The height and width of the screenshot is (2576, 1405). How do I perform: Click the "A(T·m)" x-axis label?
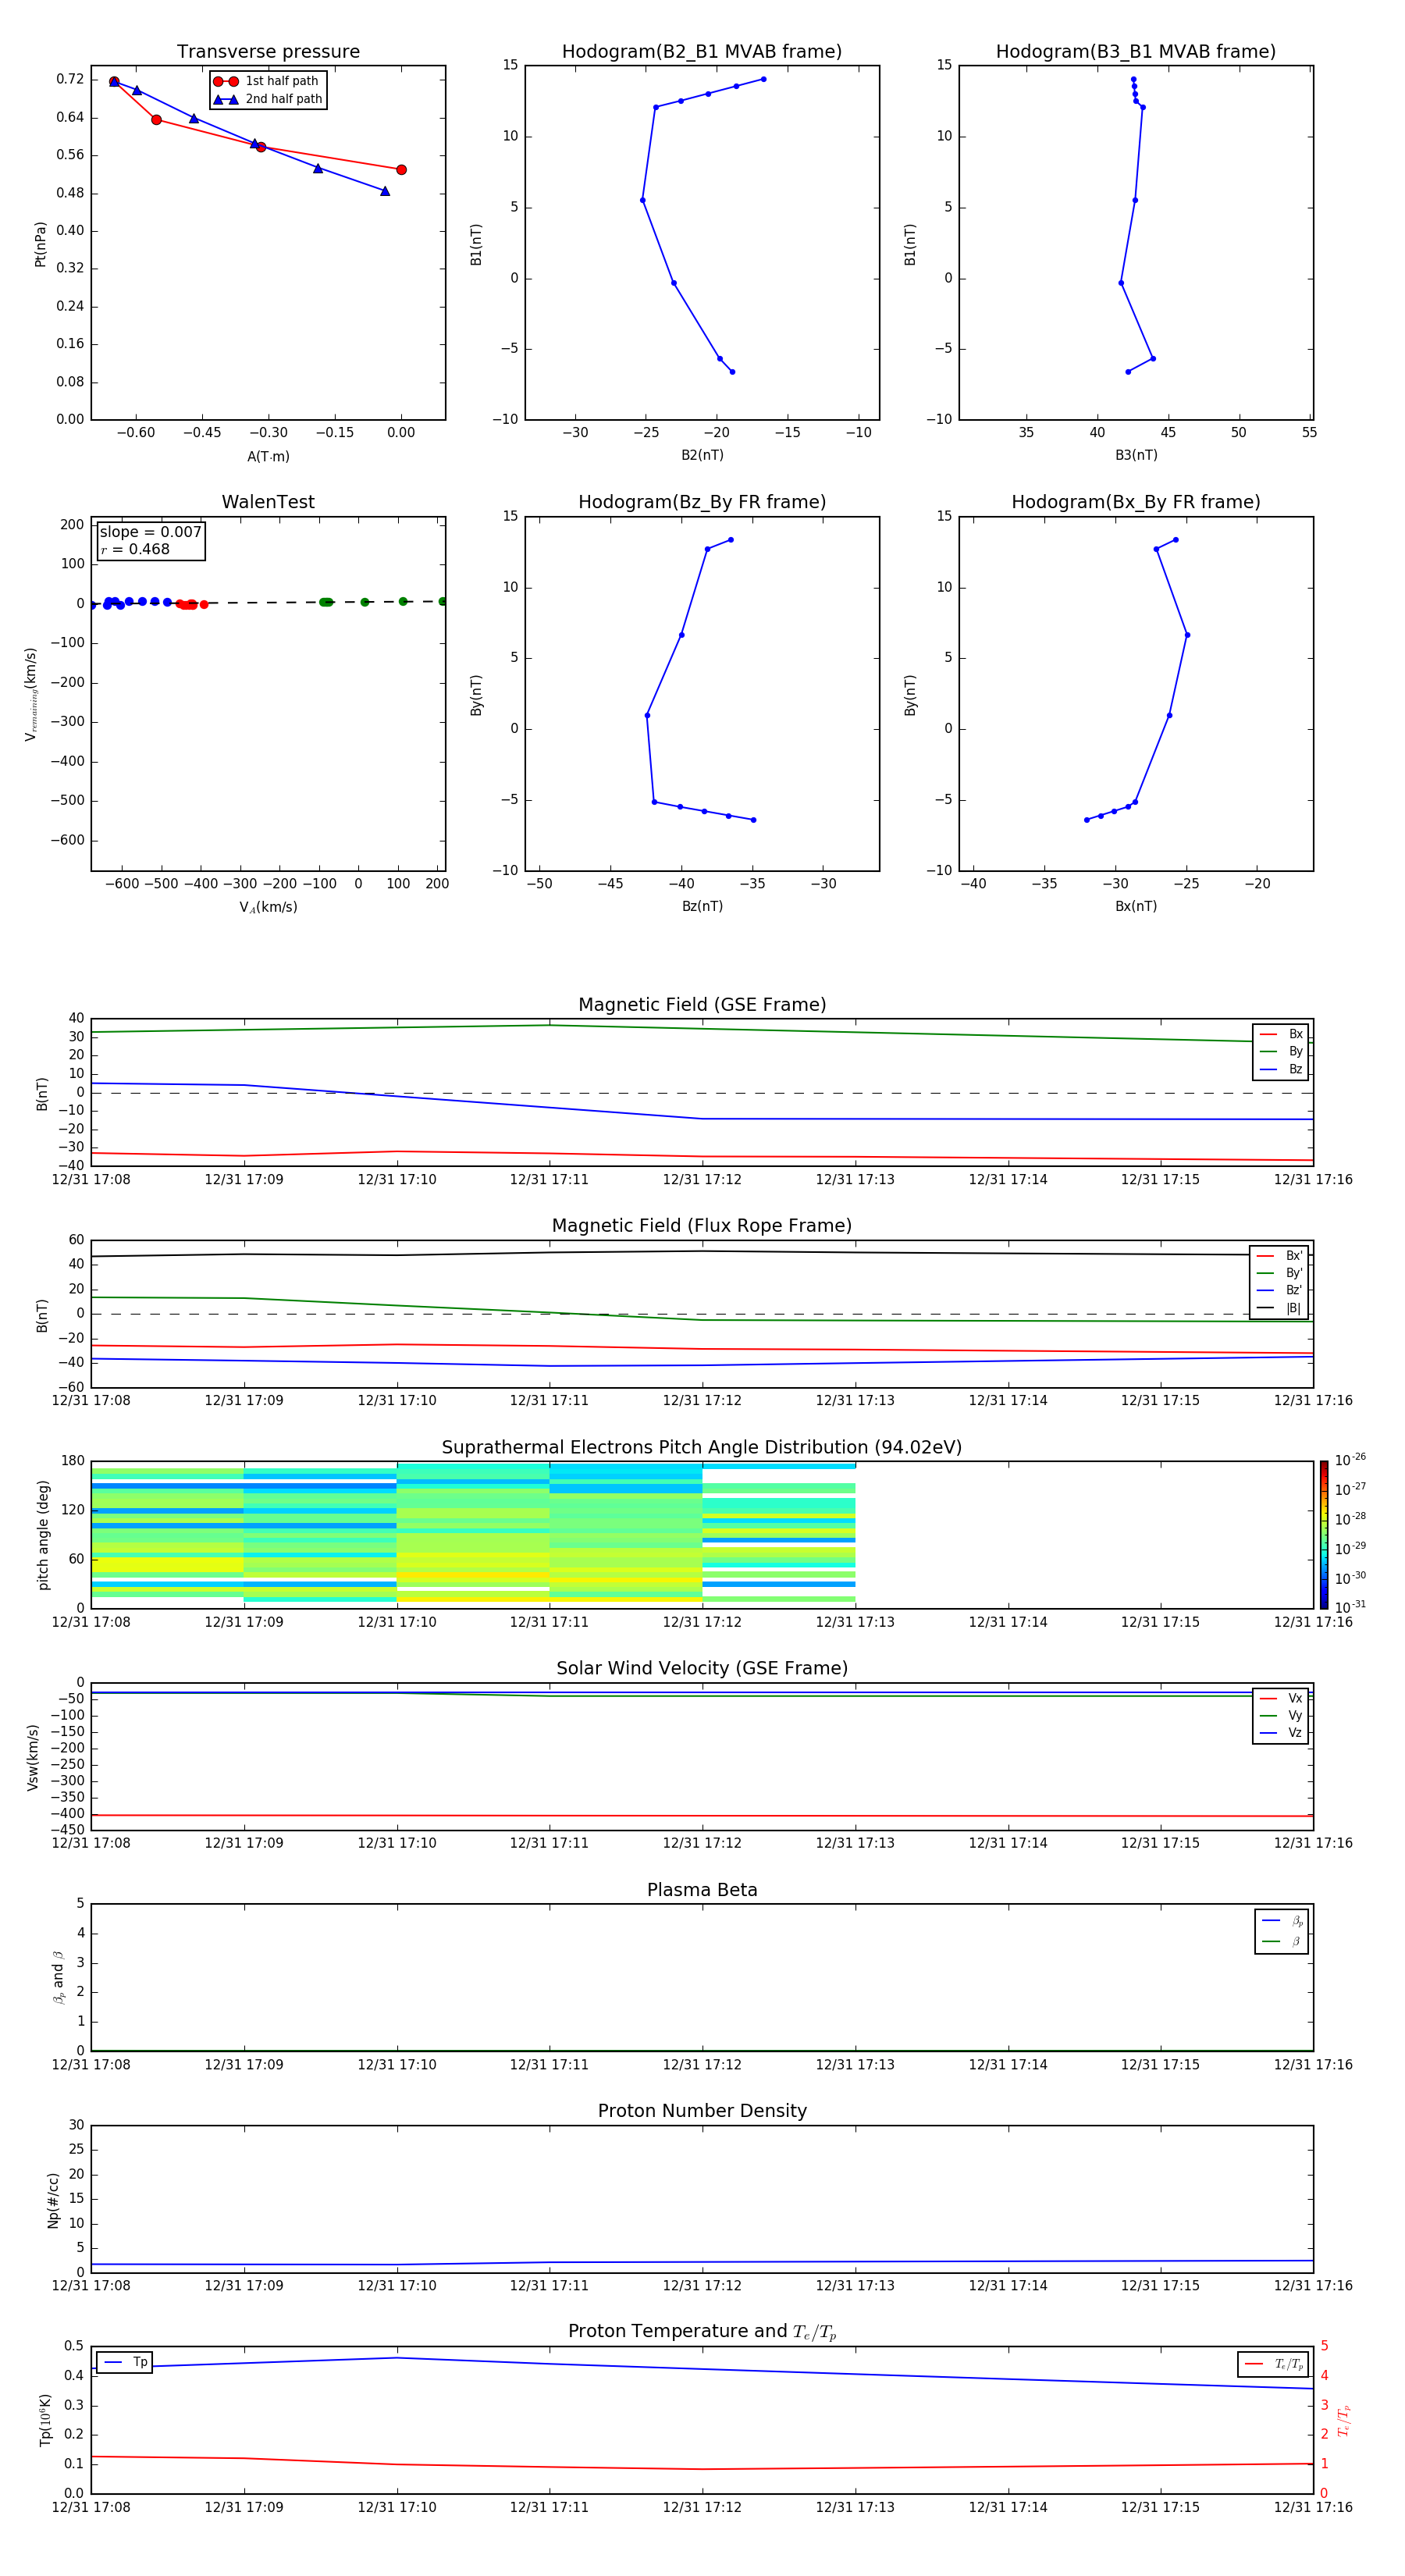pos(268,457)
